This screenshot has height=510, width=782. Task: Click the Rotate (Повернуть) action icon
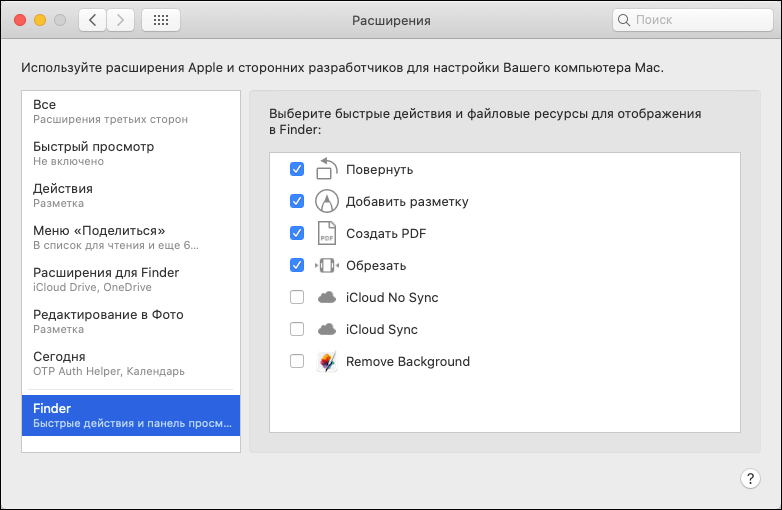(327, 169)
